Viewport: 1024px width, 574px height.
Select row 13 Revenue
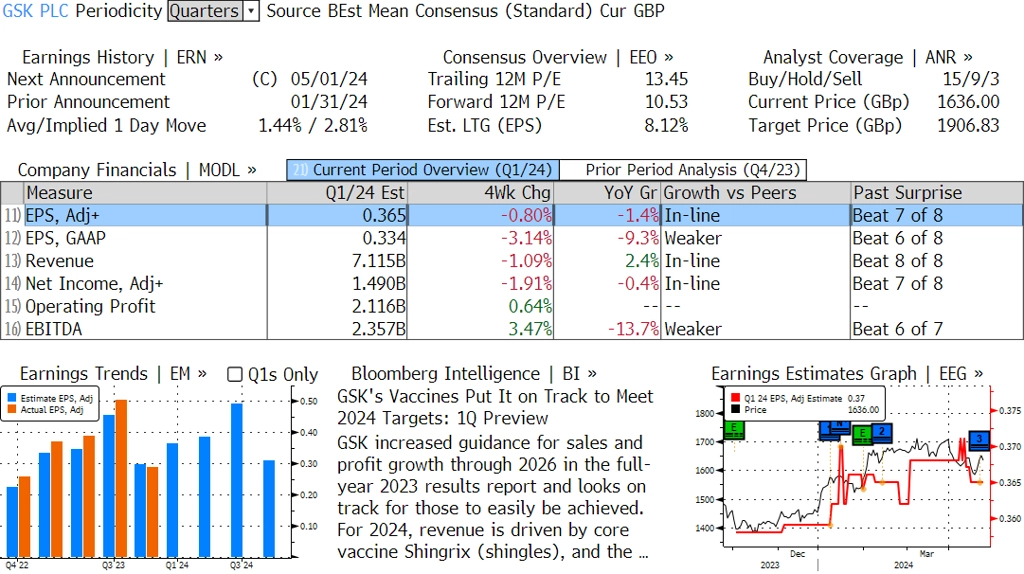(x=512, y=261)
